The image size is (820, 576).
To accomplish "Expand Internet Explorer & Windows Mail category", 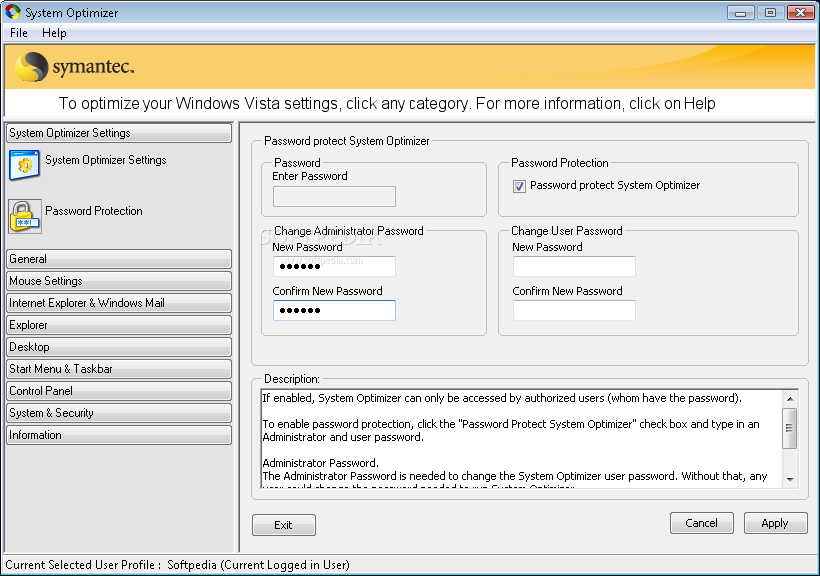I will [x=119, y=303].
